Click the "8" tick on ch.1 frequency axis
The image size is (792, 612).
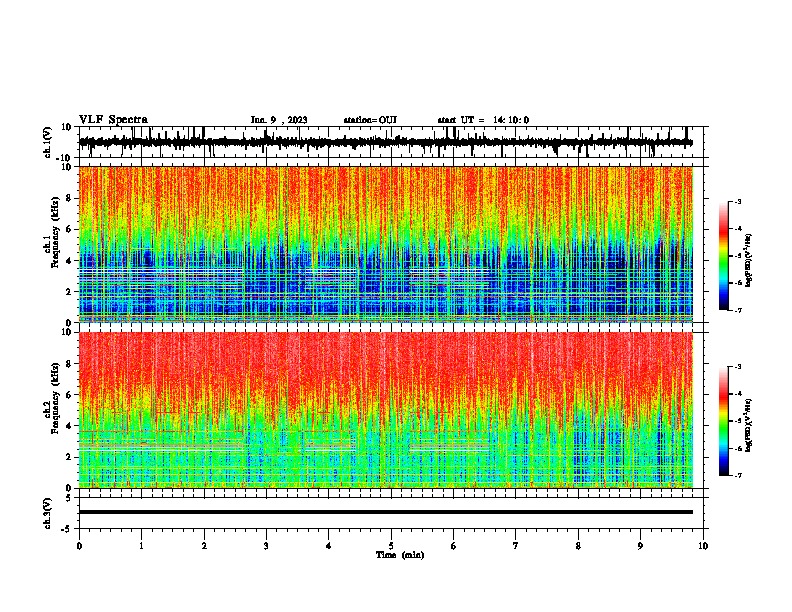(69, 198)
